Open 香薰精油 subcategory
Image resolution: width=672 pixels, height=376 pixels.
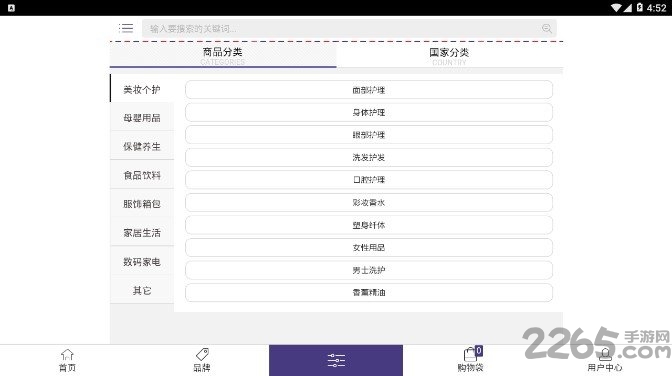pos(369,292)
